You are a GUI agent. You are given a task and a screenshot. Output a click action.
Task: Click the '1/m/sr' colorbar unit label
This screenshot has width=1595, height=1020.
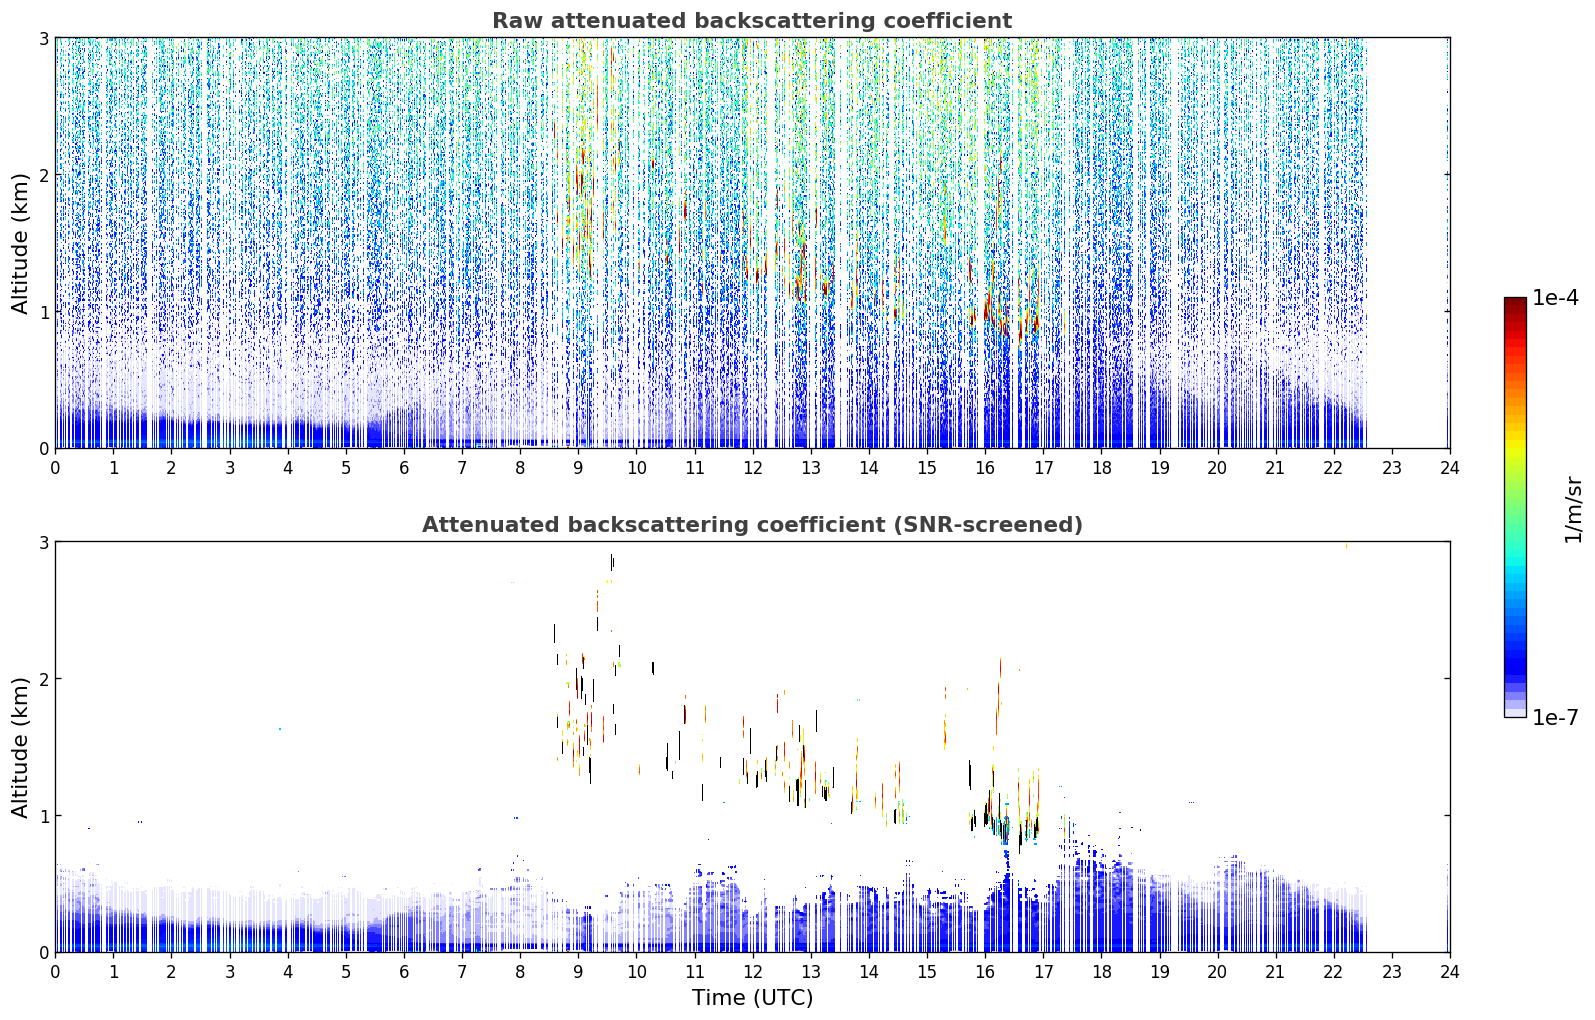coord(1573,510)
